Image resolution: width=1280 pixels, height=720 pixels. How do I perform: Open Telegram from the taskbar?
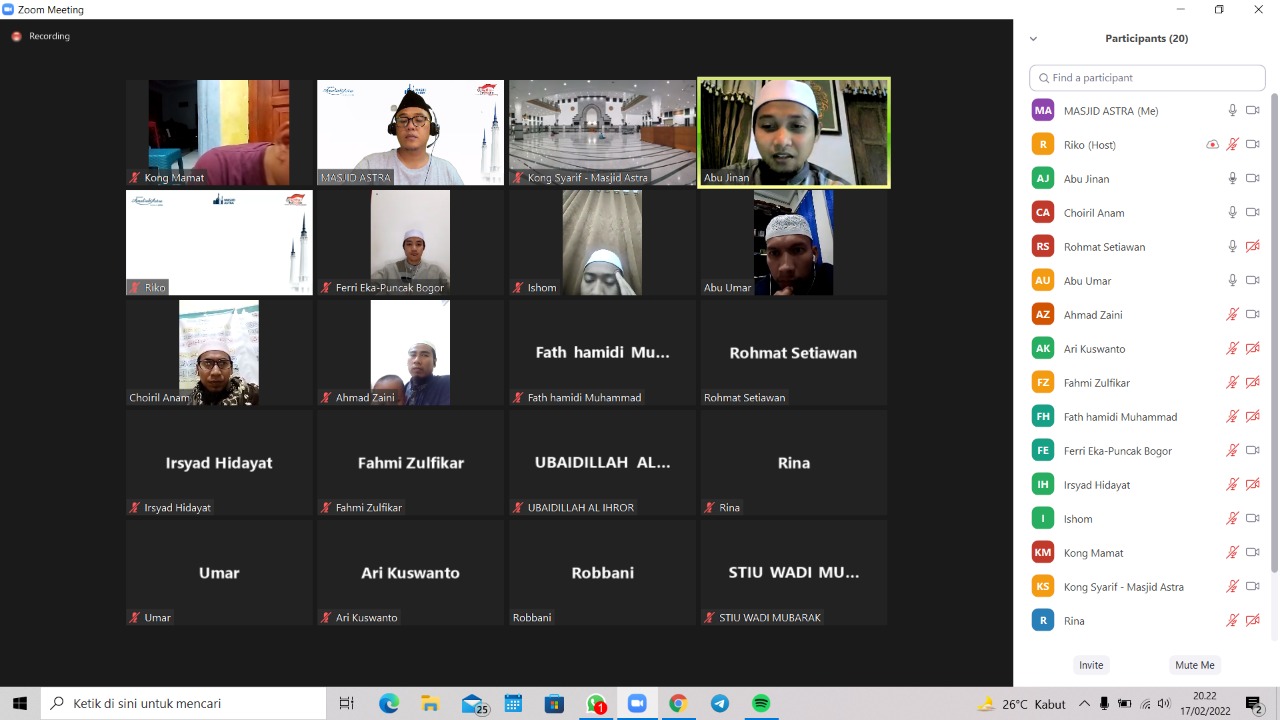pyautogui.click(x=720, y=704)
